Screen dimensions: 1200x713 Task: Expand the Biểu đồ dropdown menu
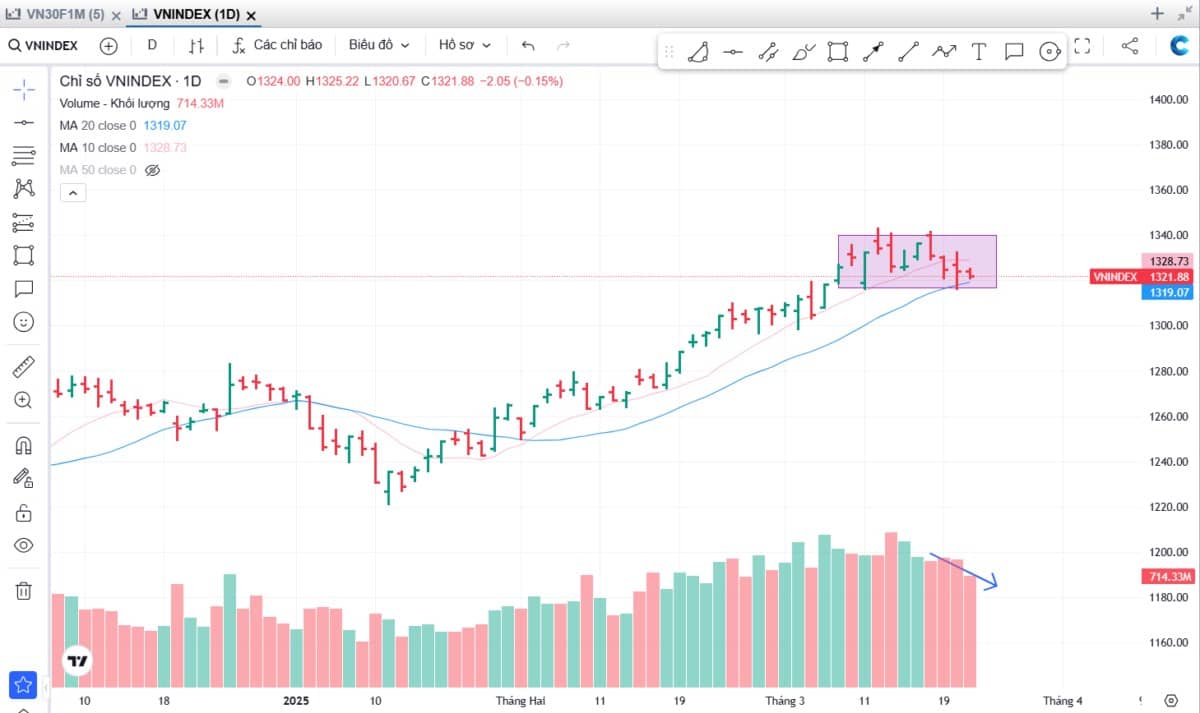click(378, 45)
